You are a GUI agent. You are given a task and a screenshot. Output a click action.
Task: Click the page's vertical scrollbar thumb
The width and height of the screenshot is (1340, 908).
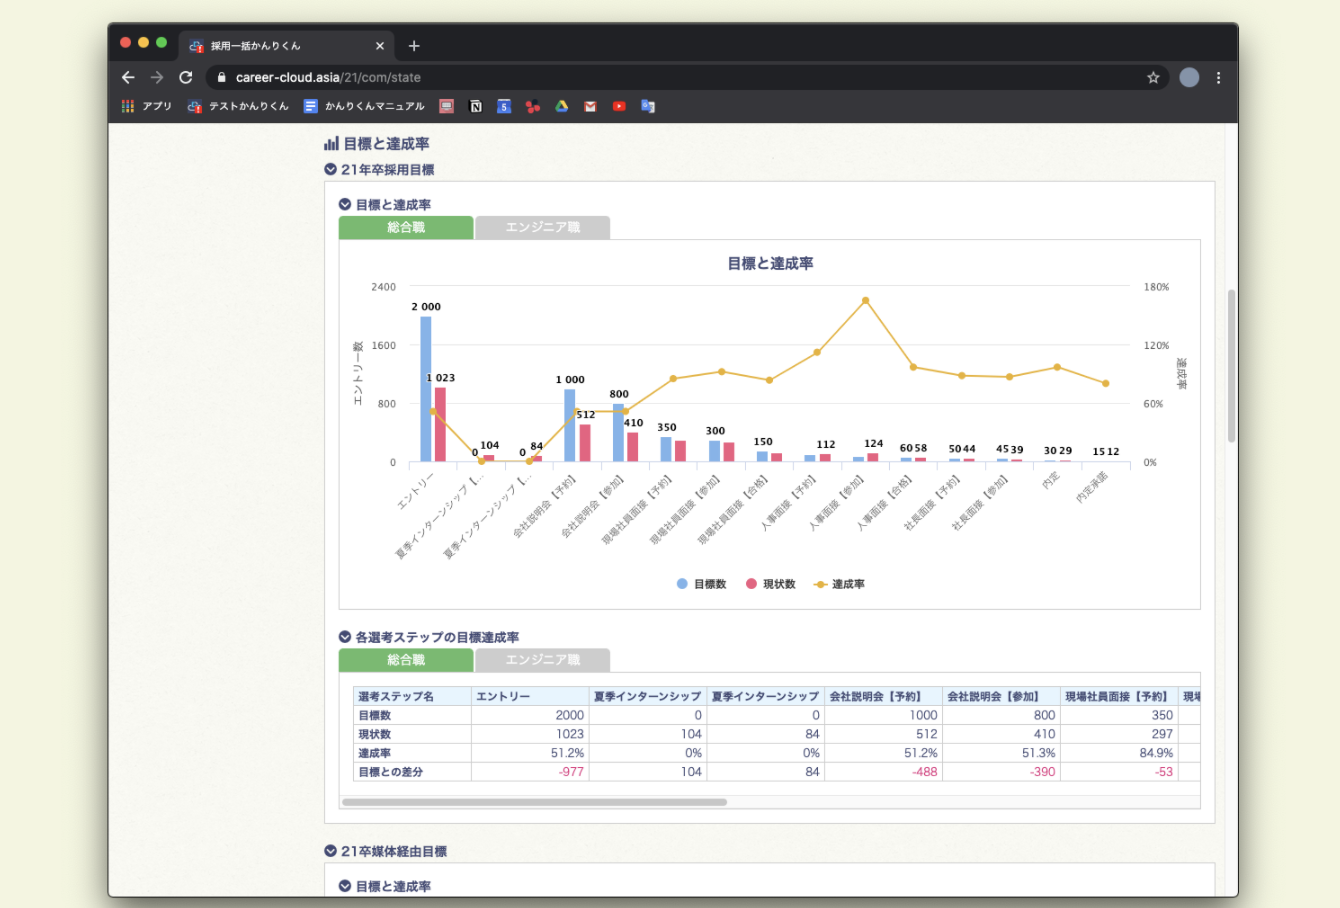(1231, 366)
